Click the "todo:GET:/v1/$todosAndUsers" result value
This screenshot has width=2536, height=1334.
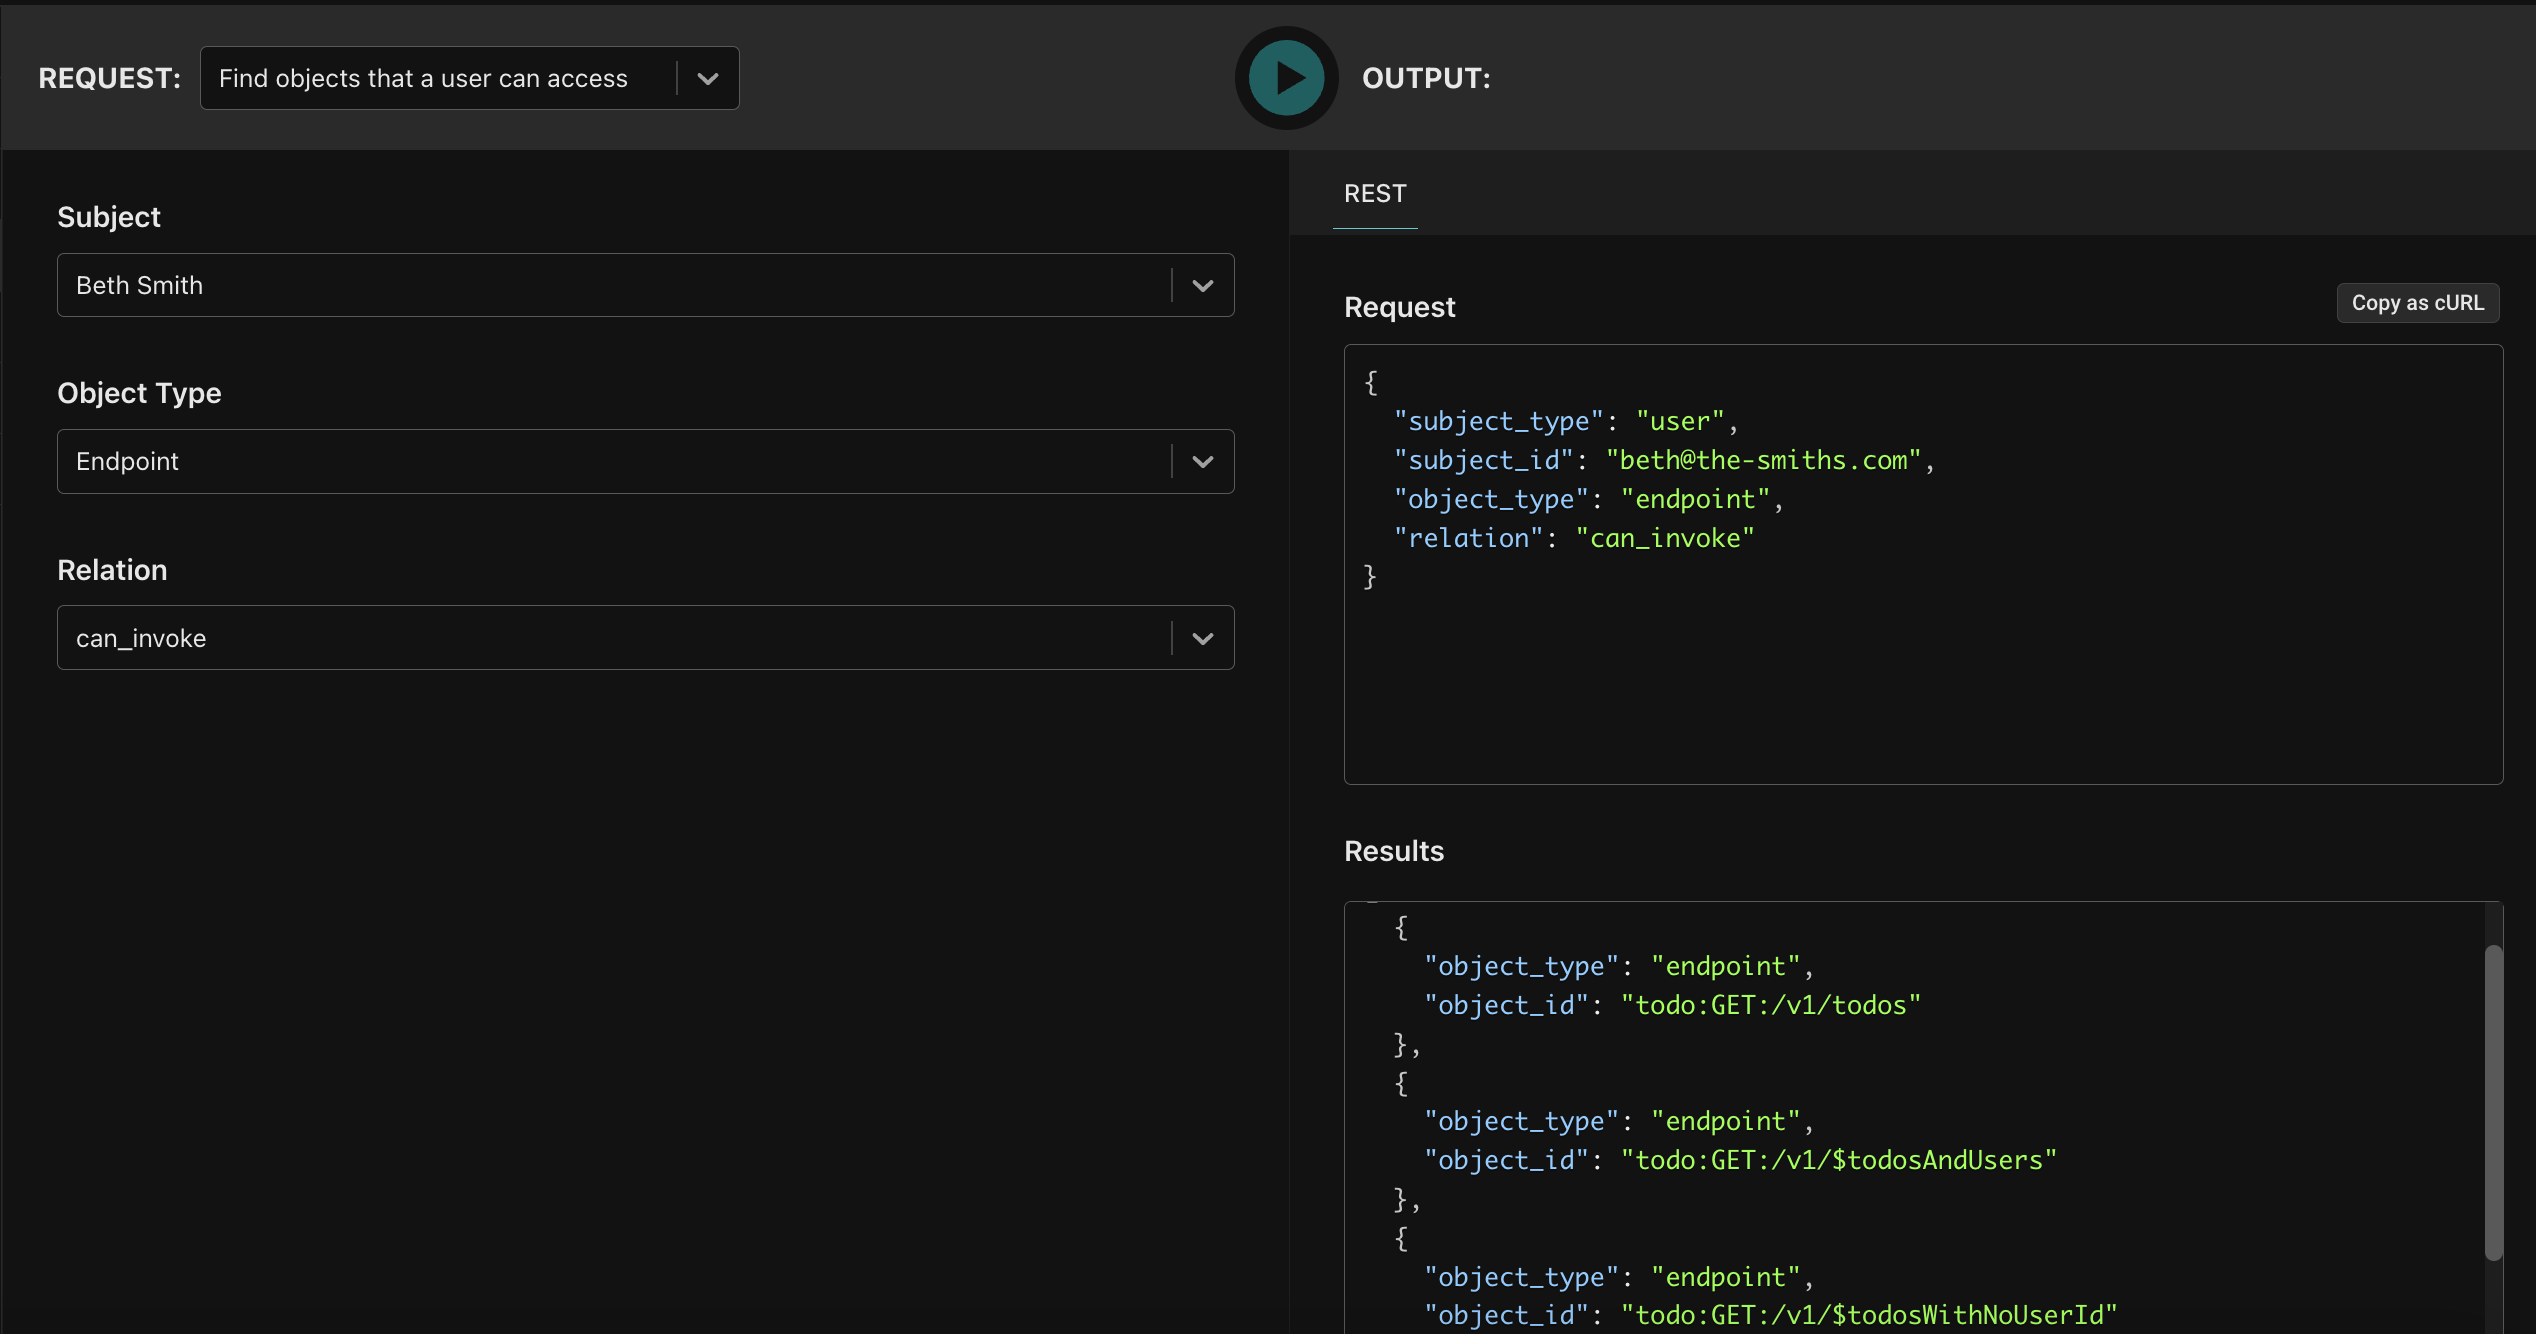pos(1838,1161)
